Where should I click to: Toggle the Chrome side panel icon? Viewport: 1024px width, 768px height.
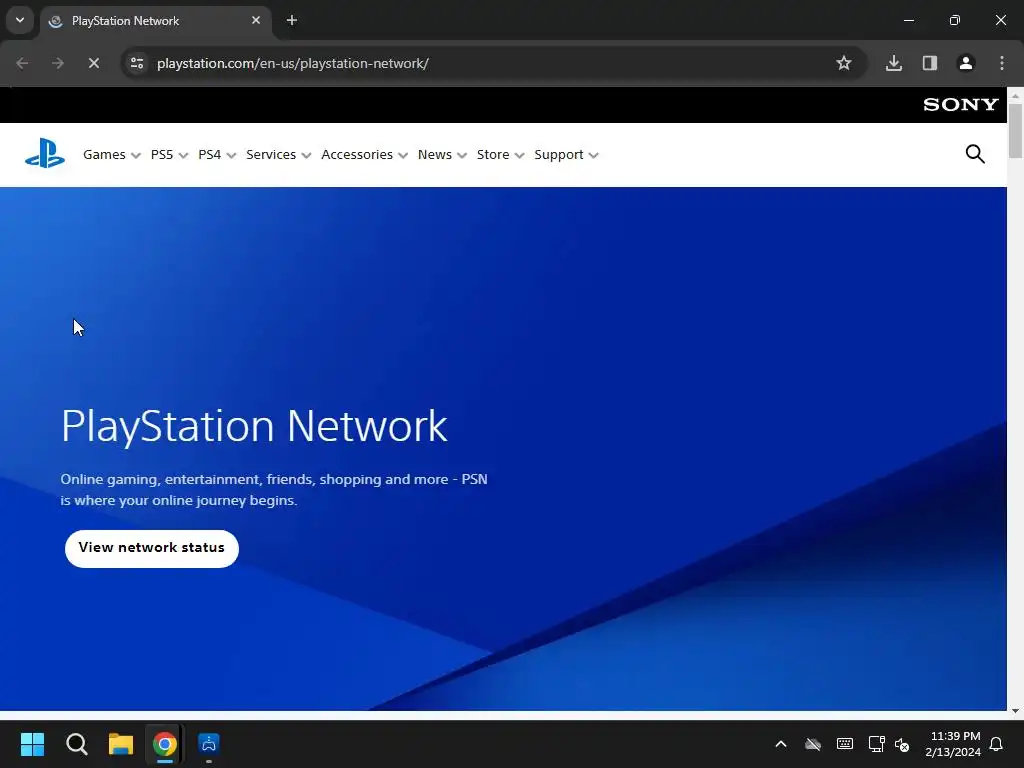(930, 63)
